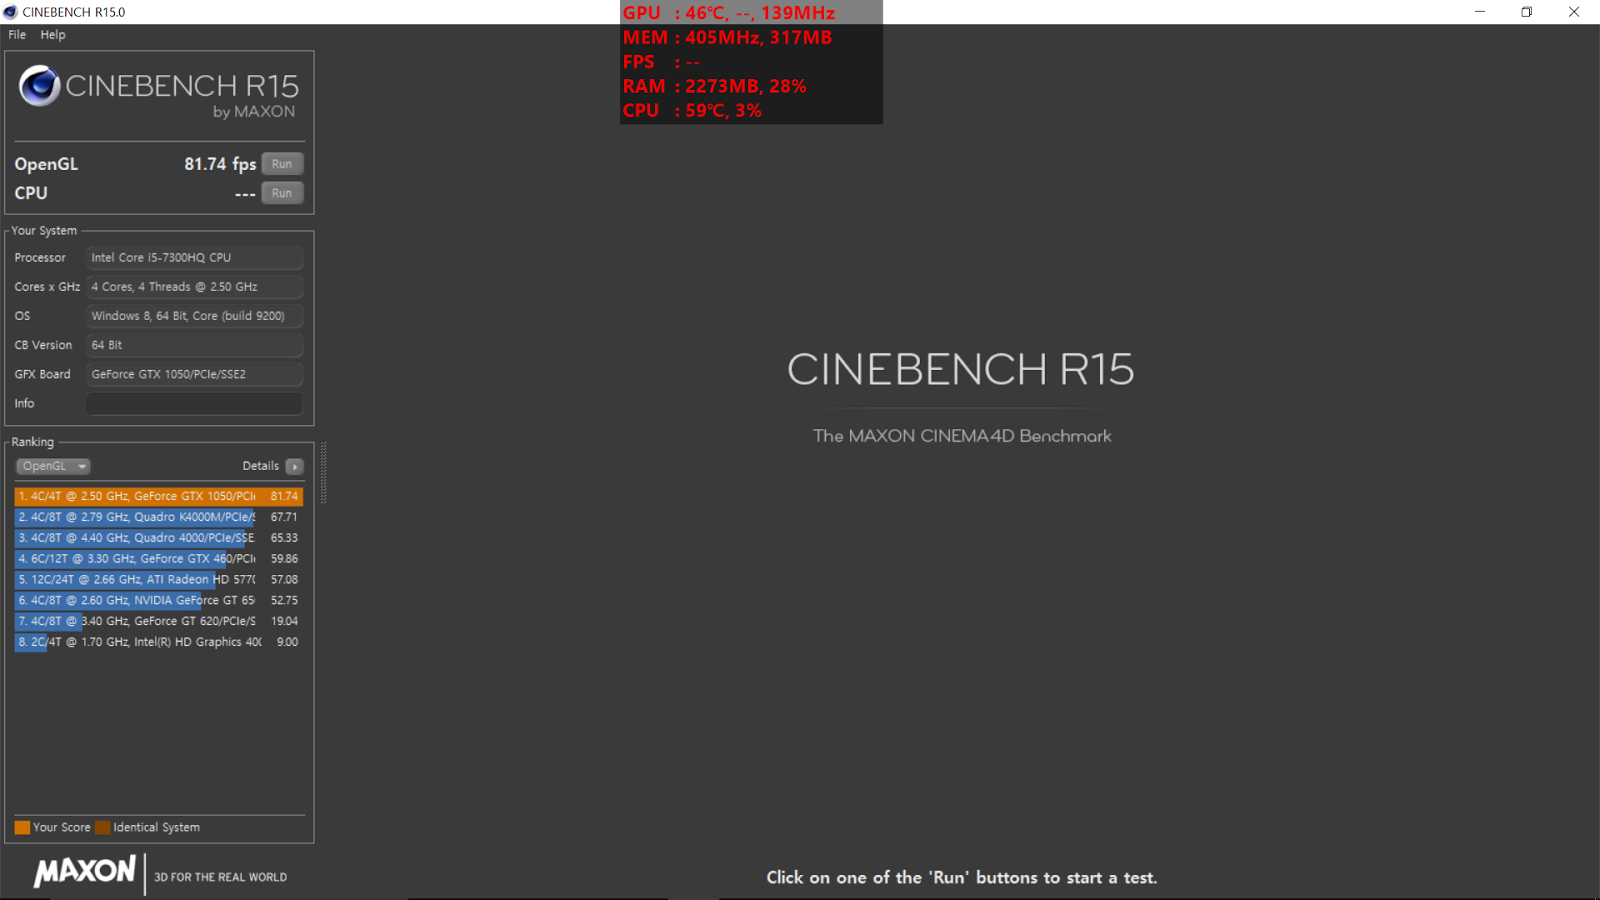Expand ranking Details with the arrow button
This screenshot has width=1600, height=900.
pos(295,467)
